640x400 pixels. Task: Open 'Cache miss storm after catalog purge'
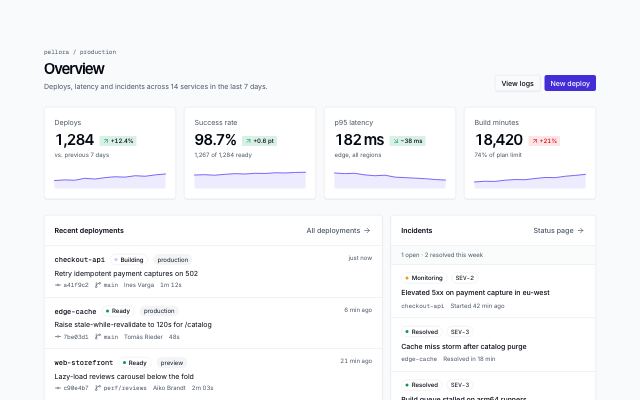[464, 347]
